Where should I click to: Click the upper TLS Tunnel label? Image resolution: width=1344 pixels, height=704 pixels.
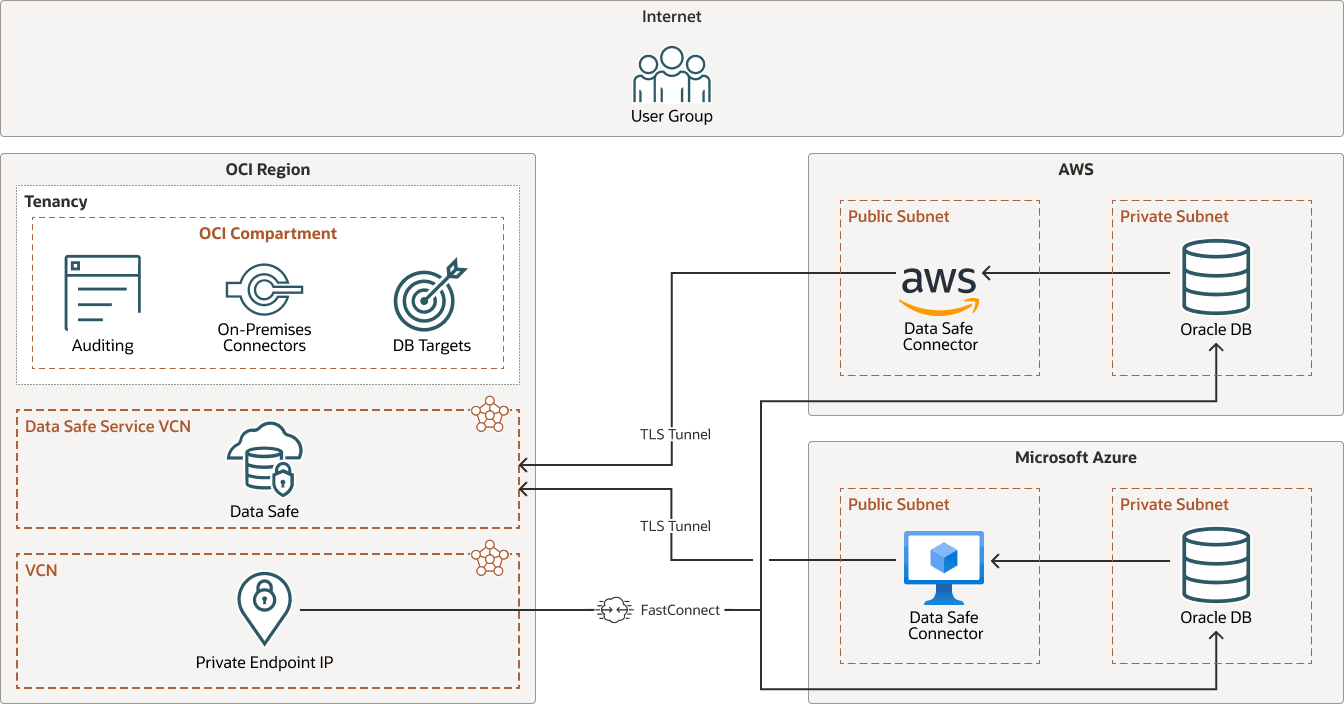tap(676, 434)
